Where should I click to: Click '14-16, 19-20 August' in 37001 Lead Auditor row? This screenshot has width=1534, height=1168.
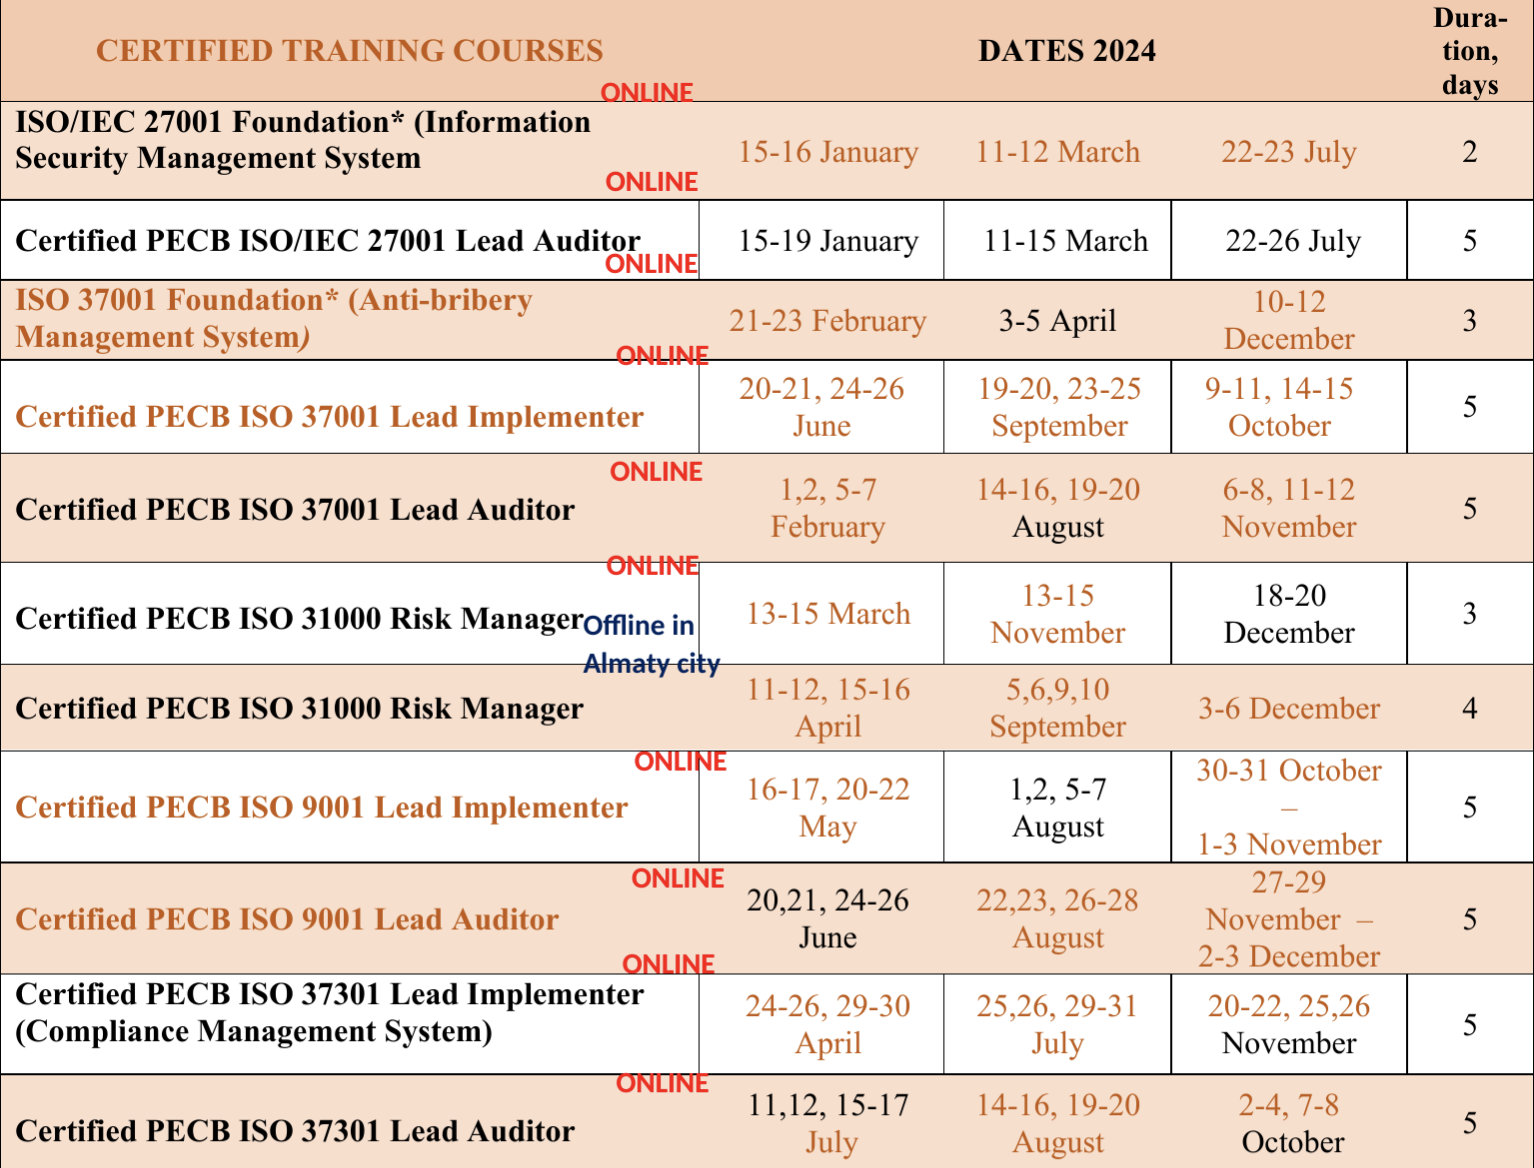click(1058, 508)
